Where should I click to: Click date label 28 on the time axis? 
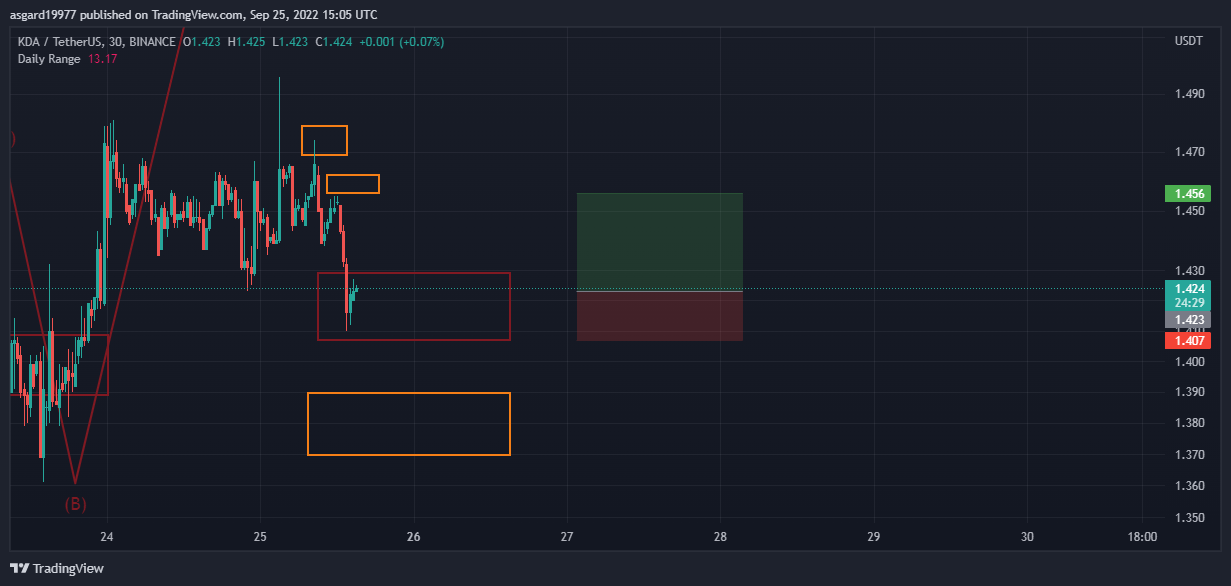tap(720, 537)
